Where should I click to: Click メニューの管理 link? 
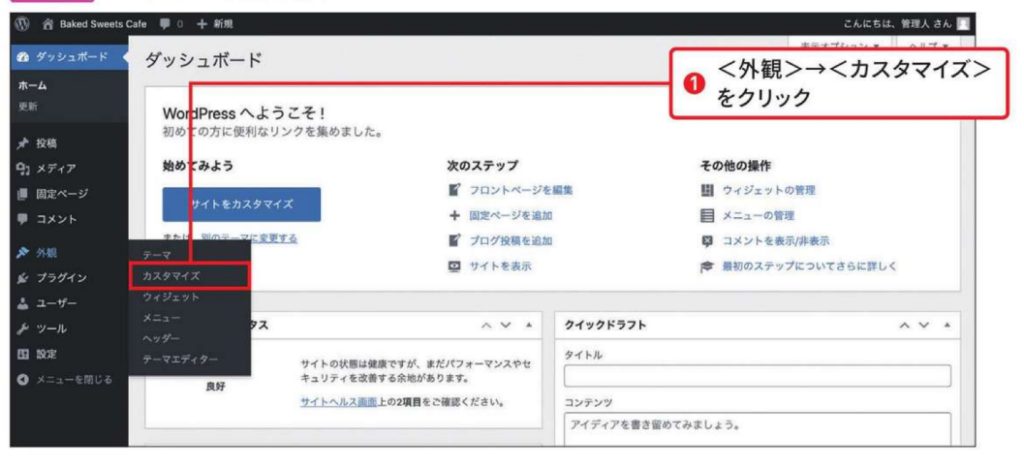[765, 215]
